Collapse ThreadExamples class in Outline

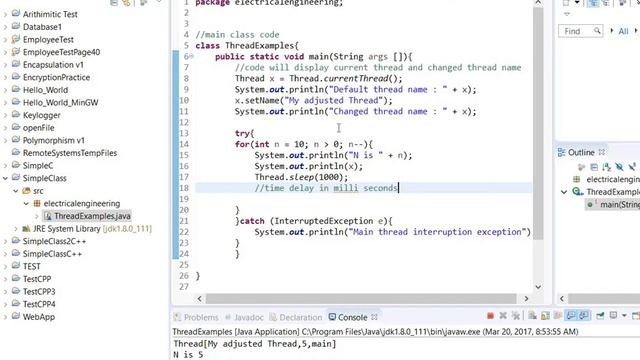click(564, 192)
